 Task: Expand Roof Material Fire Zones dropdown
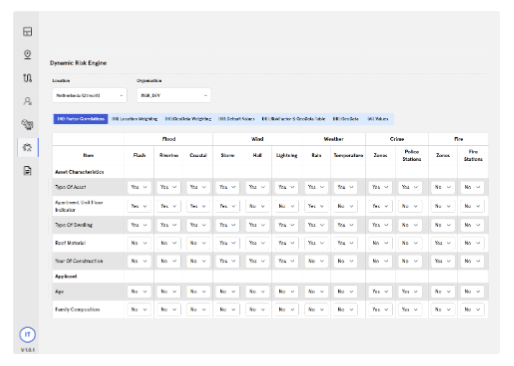(x=443, y=243)
